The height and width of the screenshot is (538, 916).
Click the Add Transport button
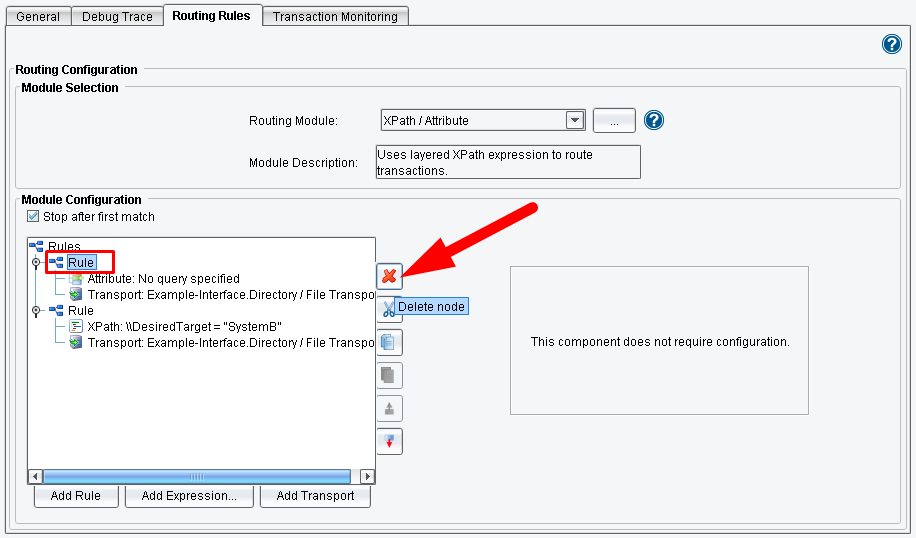click(x=315, y=496)
